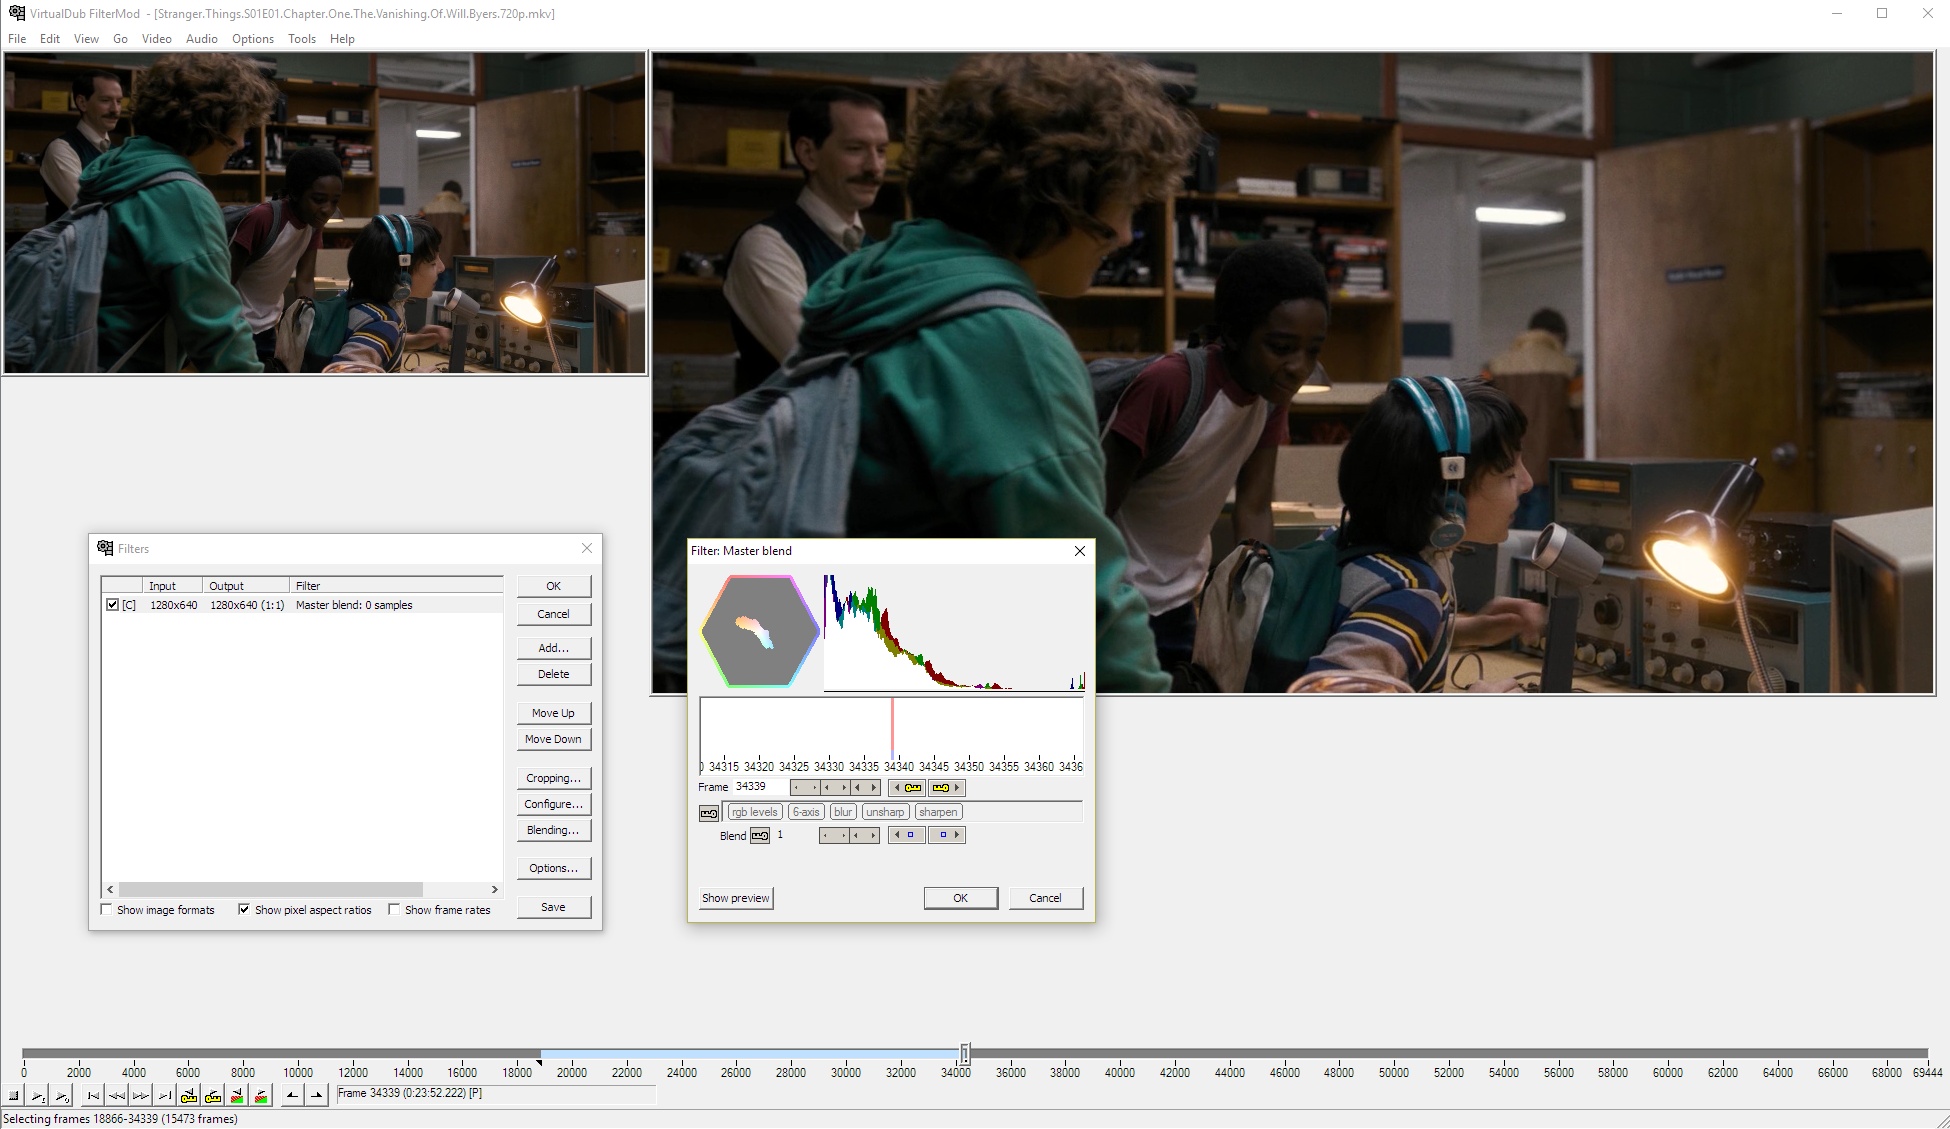The height and width of the screenshot is (1129, 1950).
Task: Click the Add... filter button
Action: click(553, 648)
